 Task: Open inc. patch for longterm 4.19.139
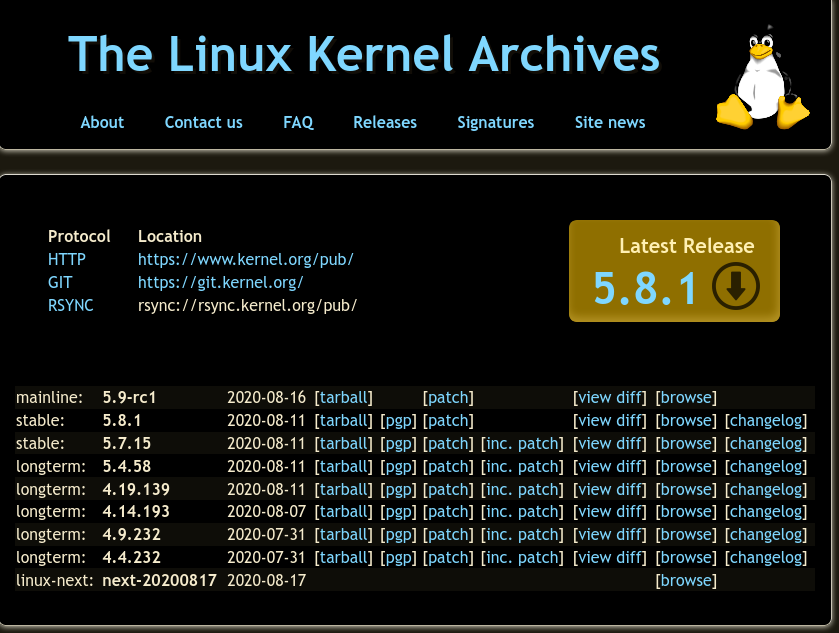click(522, 490)
